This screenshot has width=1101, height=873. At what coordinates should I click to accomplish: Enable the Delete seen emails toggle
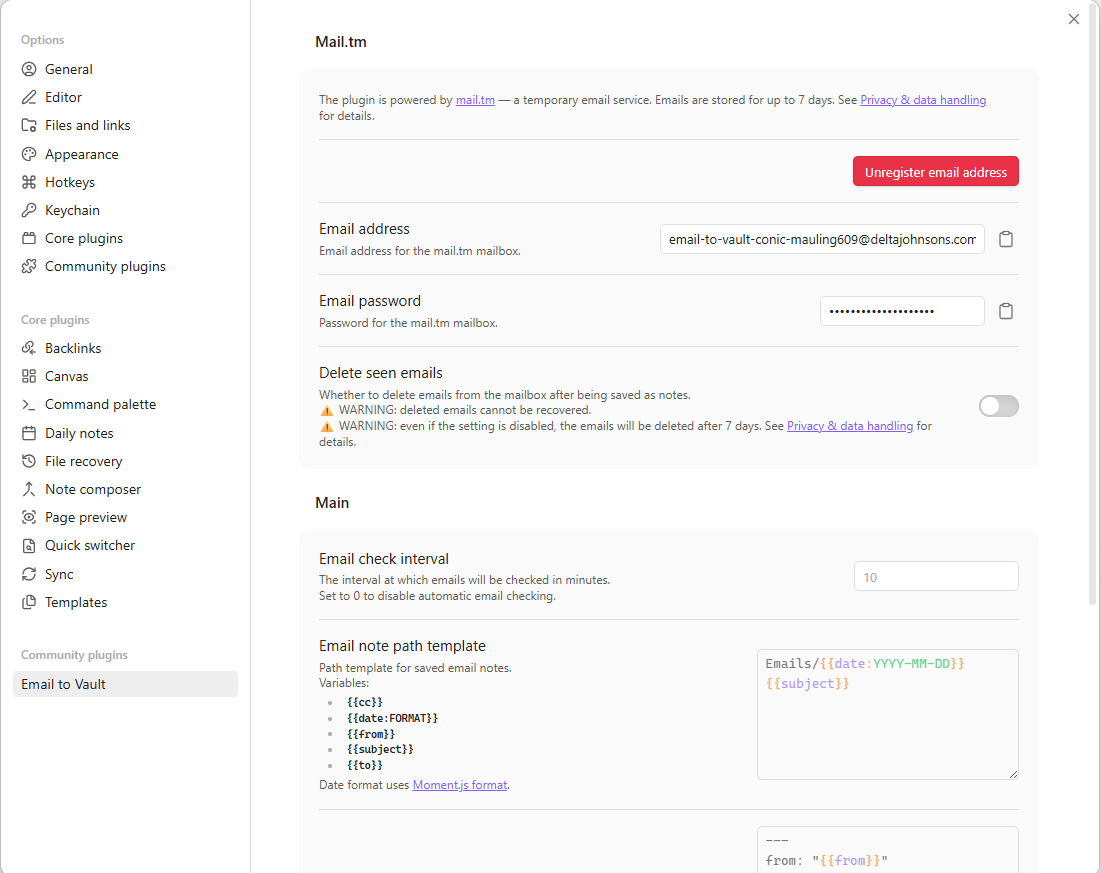click(x=998, y=406)
